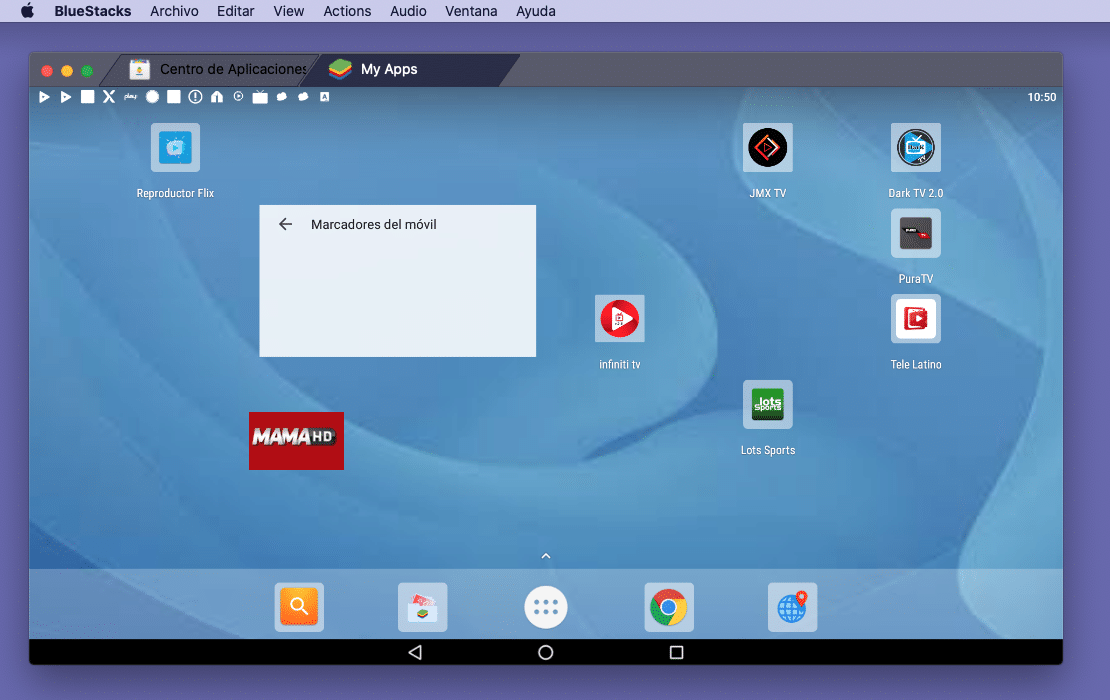Open the Actions menu in the menu bar
The image size is (1110, 700).
click(347, 11)
